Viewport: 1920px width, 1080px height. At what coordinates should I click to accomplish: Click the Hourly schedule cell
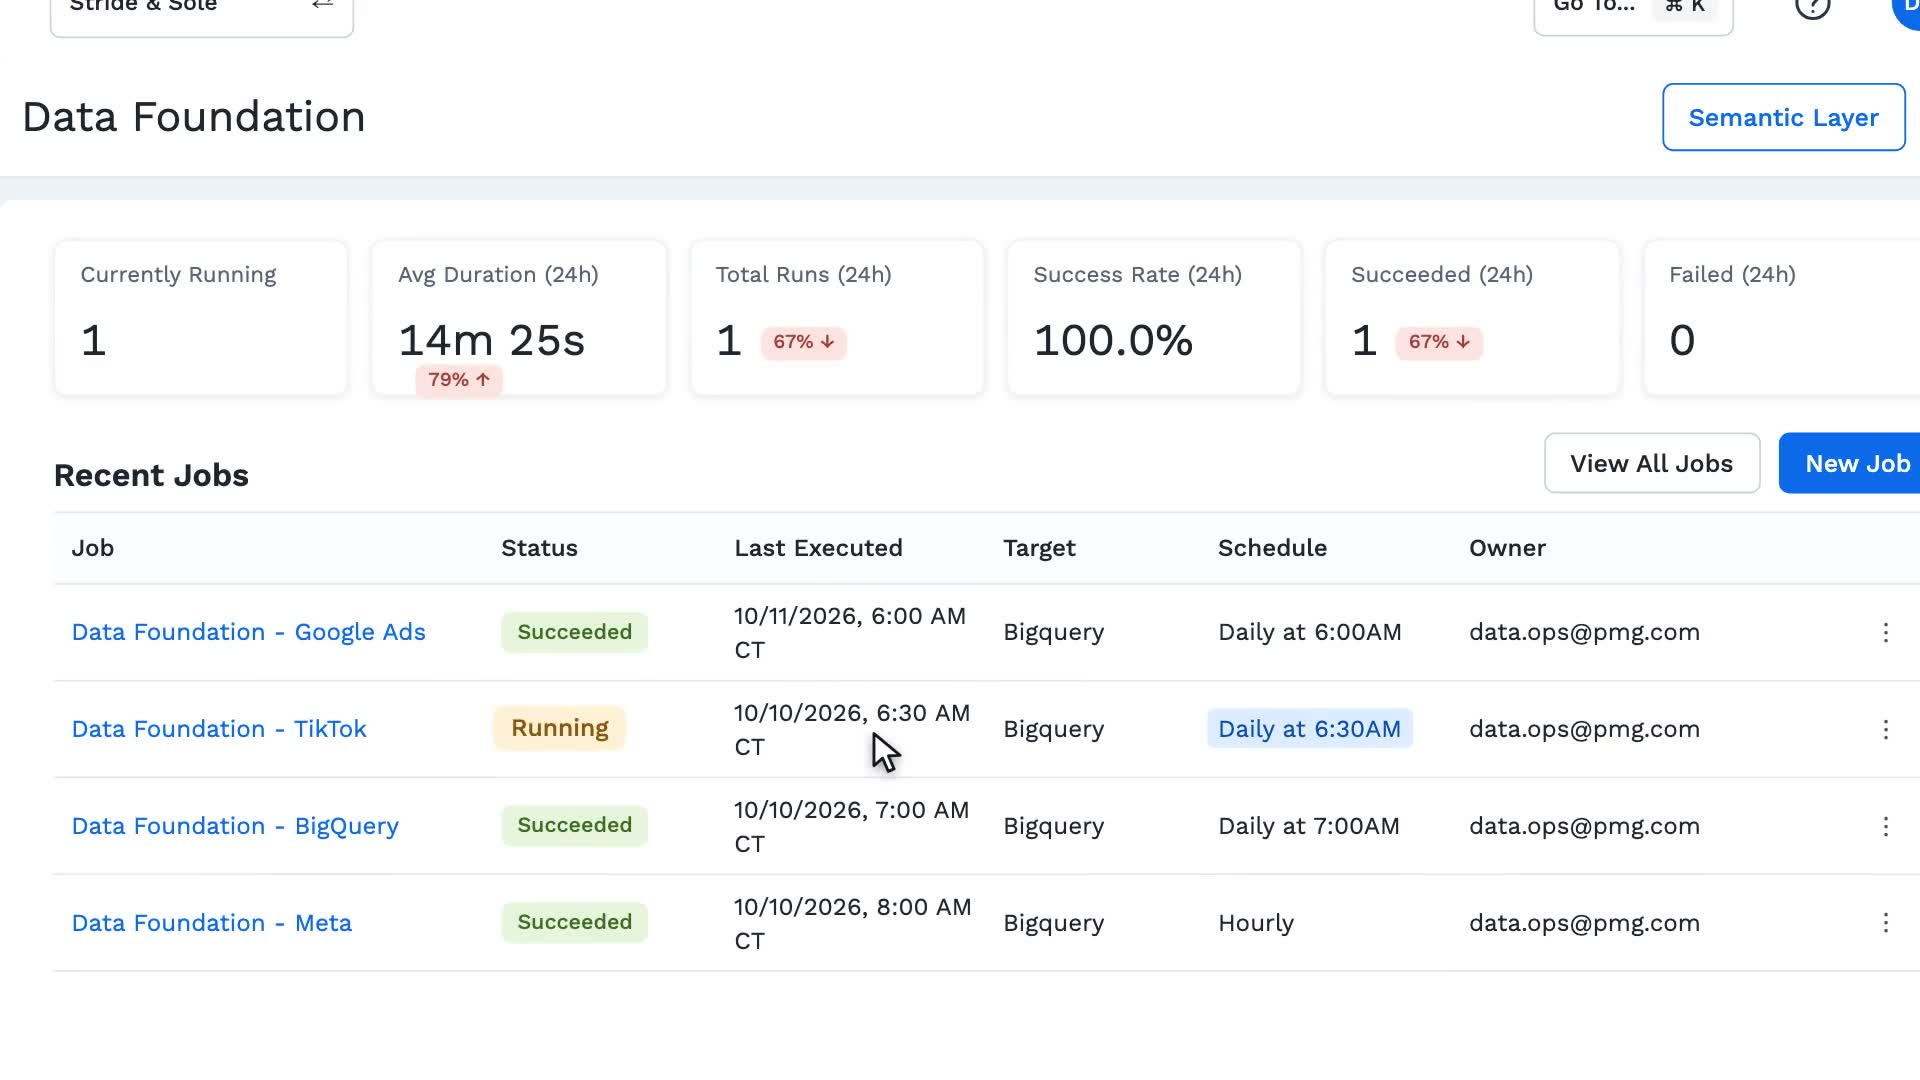(1255, 923)
